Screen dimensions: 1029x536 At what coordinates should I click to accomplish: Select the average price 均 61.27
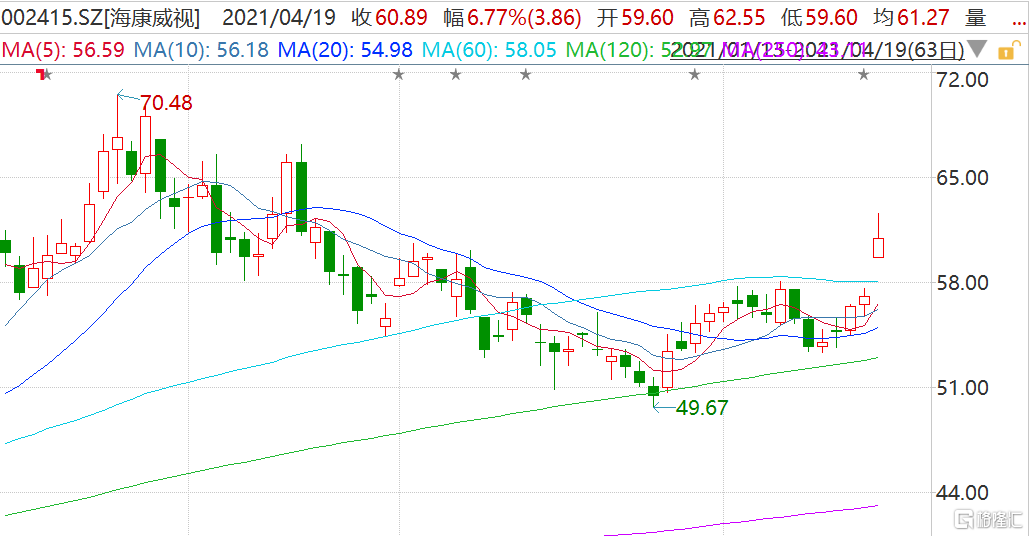tap(911, 18)
